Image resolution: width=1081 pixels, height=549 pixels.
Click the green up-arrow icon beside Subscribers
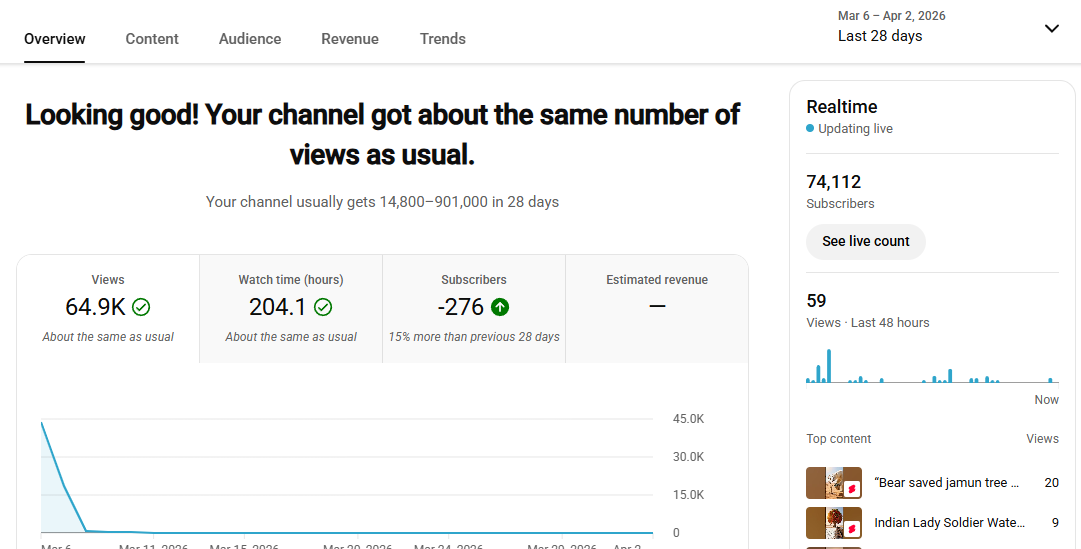click(x=500, y=307)
